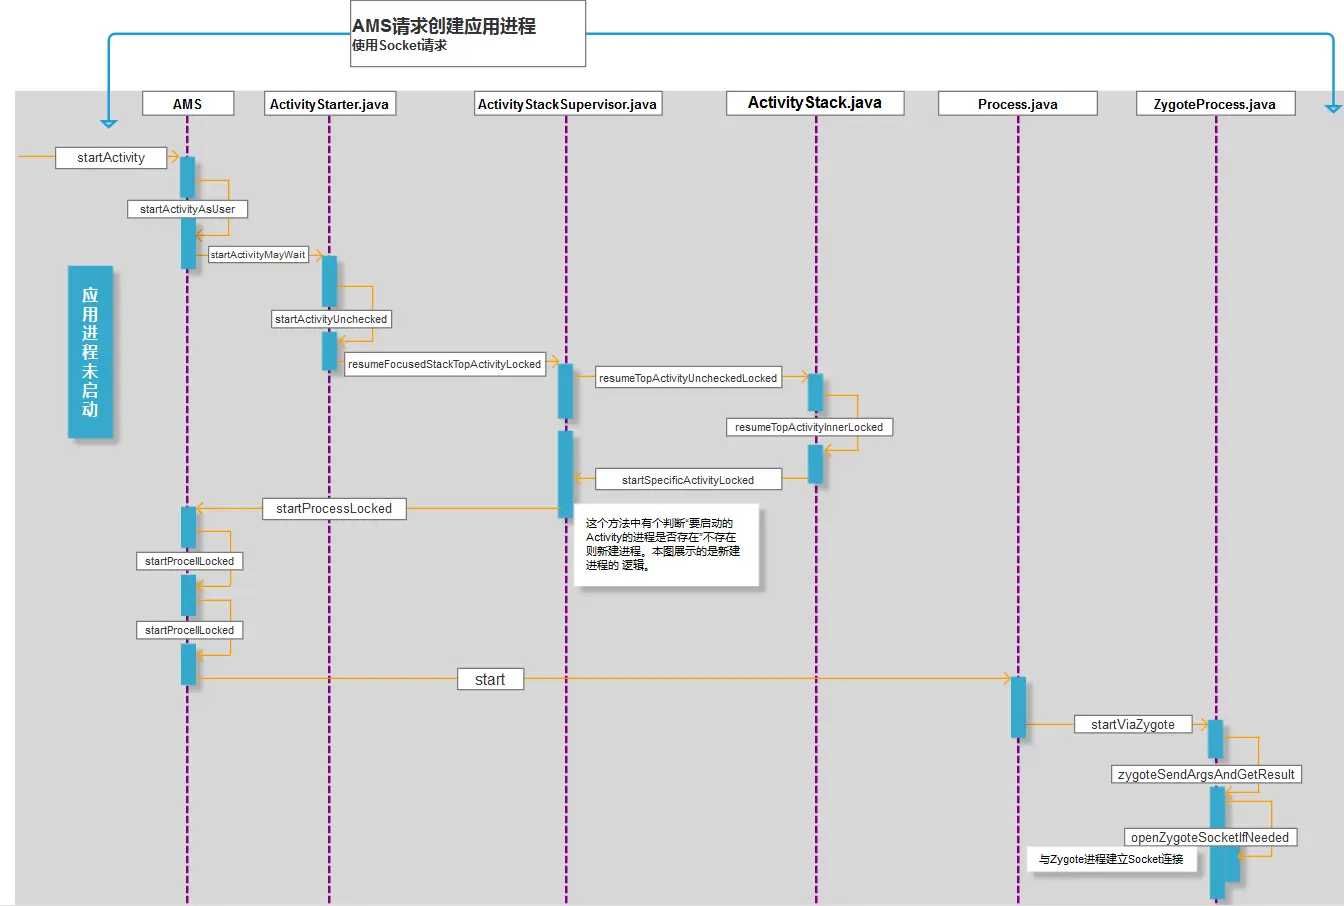Click the AMS请求创建应用进程 title box
This screenshot has width=1344, height=906.
pyautogui.click(x=468, y=33)
